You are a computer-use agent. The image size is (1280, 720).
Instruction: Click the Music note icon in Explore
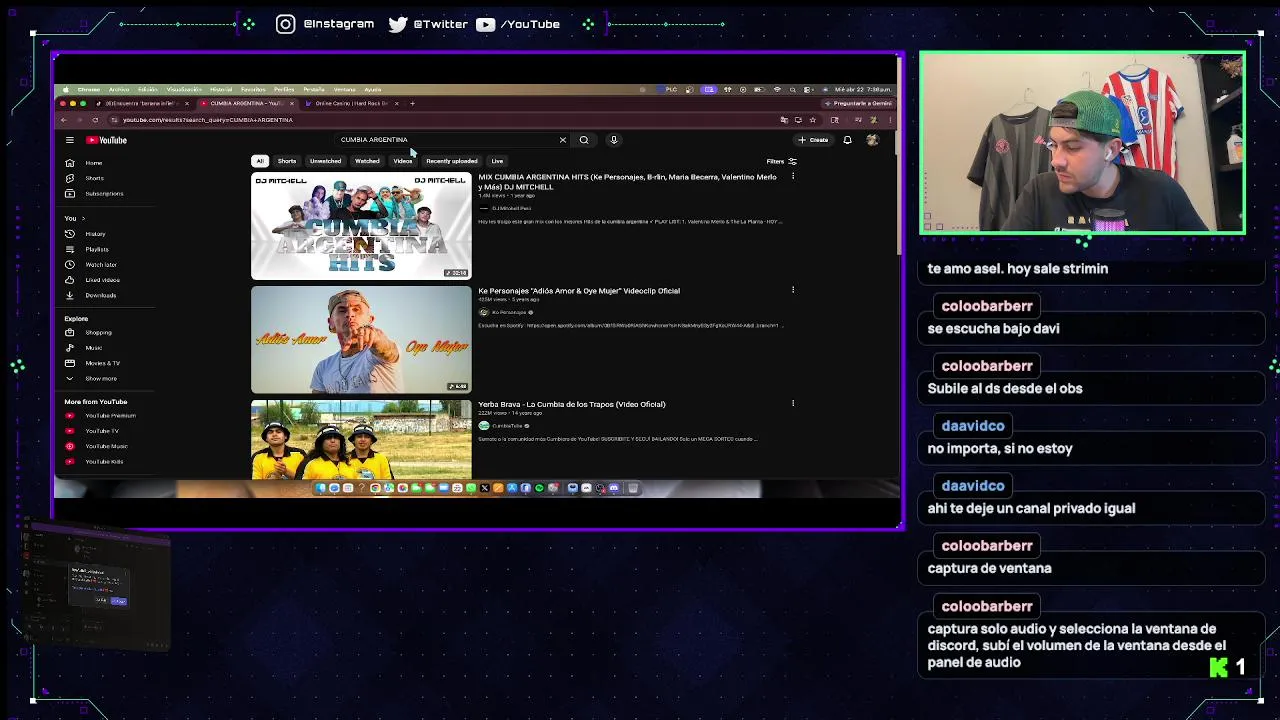click(x=69, y=348)
